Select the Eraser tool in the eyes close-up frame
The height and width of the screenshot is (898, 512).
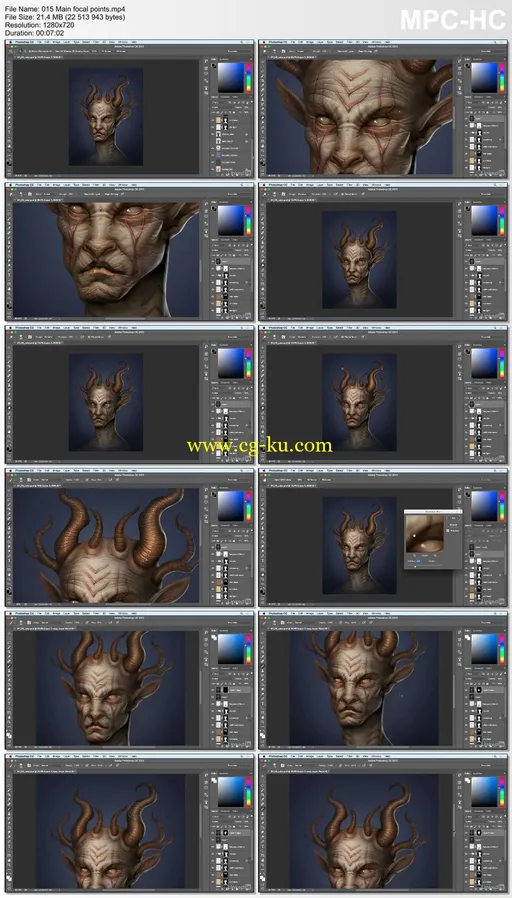[262, 108]
